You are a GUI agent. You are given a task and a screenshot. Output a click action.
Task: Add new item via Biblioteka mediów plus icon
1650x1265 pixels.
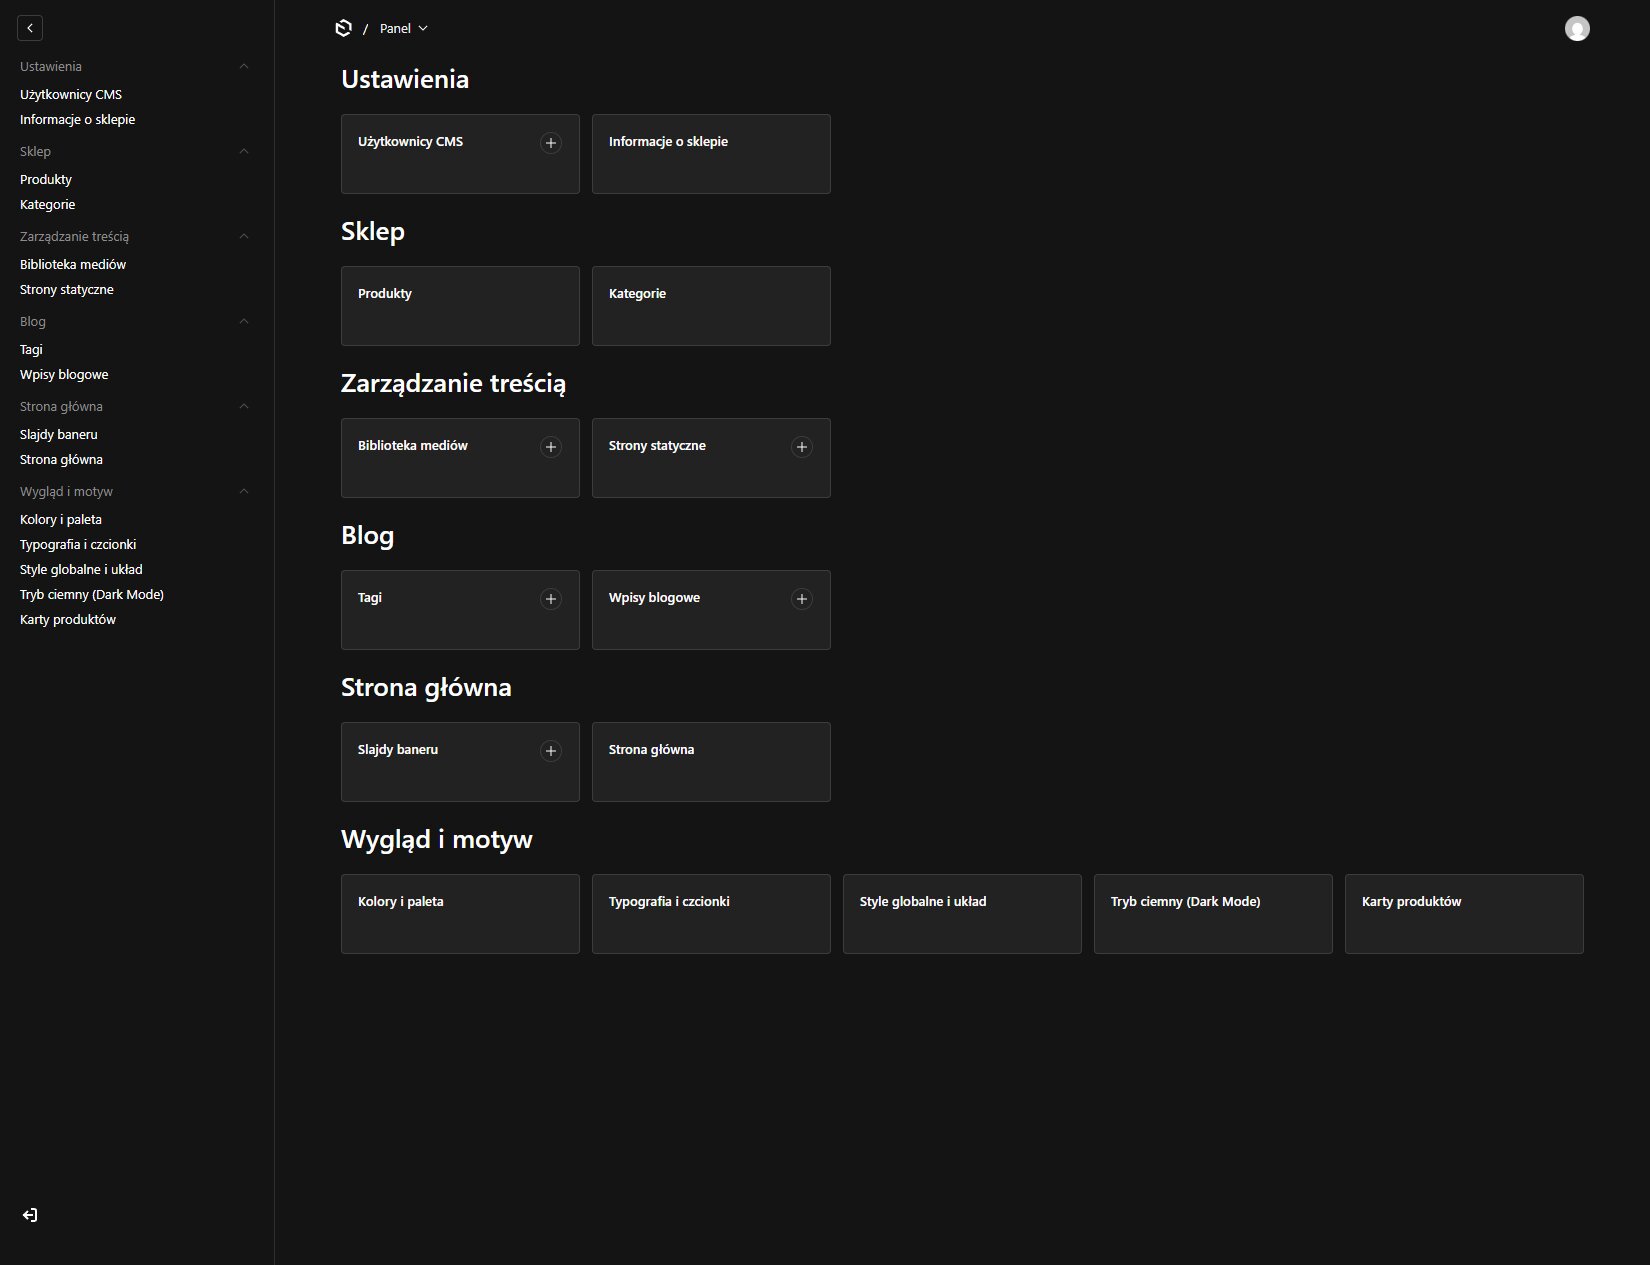coord(551,447)
